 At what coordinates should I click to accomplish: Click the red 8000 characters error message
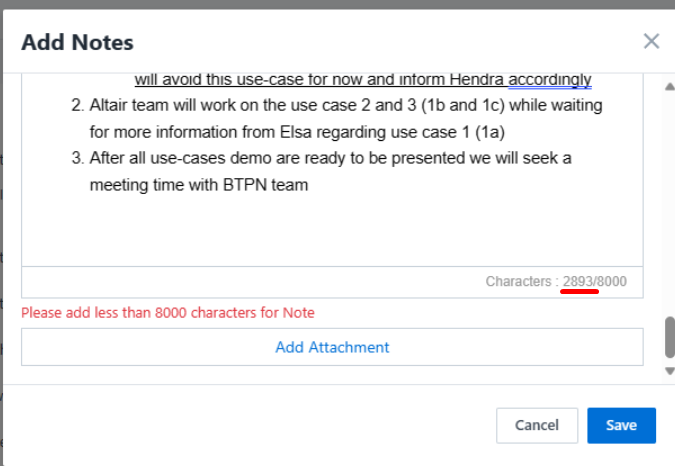tap(168, 312)
